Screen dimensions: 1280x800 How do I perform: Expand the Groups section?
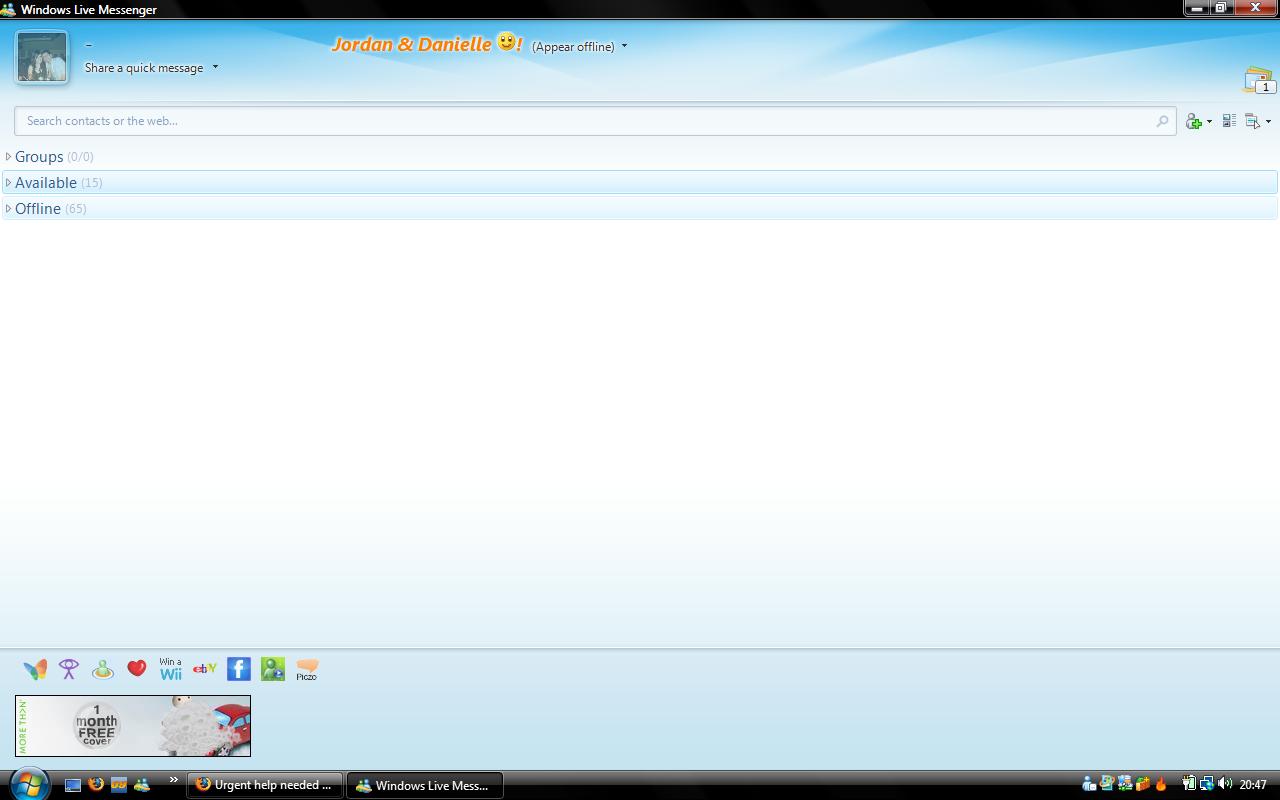tap(39, 157)
